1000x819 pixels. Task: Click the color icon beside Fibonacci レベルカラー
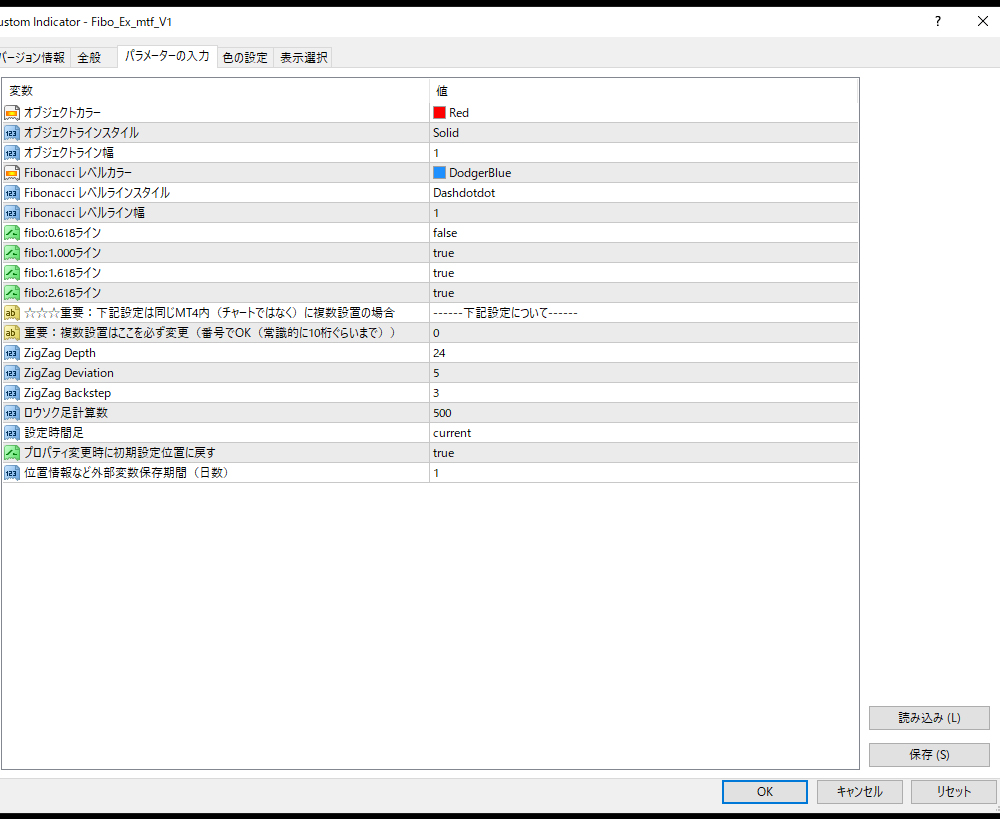pyautogui.click(x=12, y=173)
